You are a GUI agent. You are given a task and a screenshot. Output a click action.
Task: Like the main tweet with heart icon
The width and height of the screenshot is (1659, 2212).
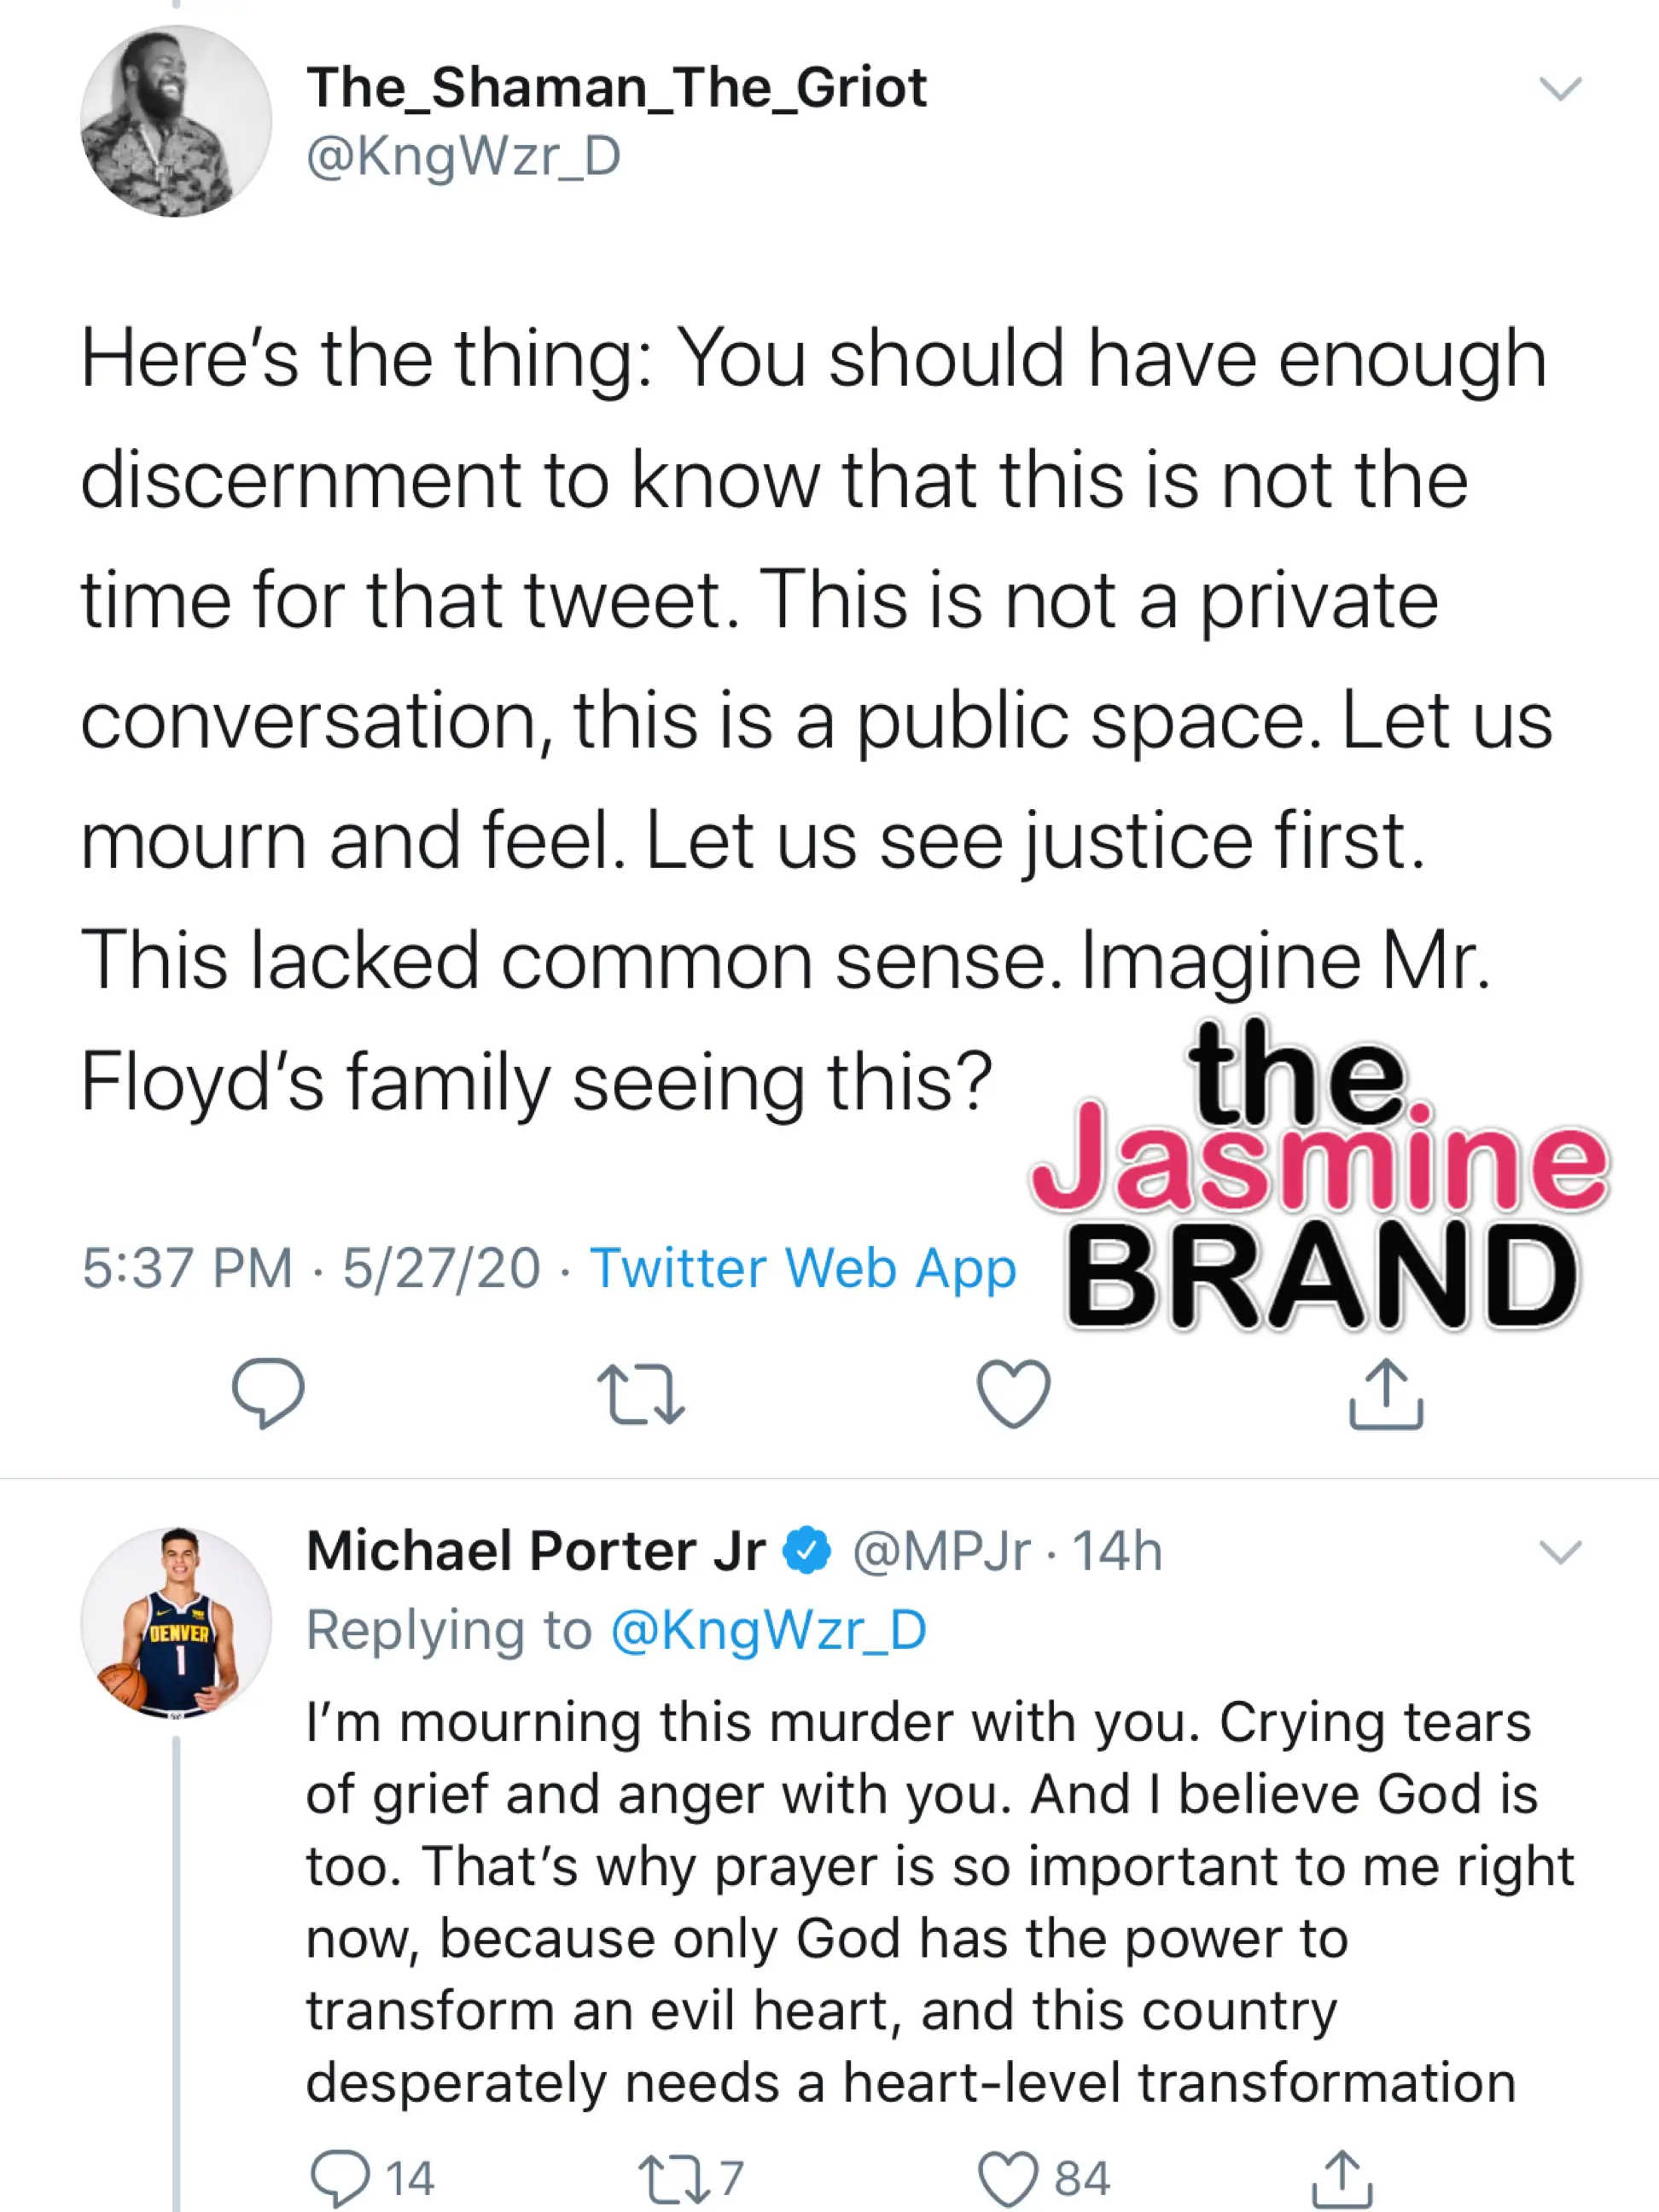[1013, 1392]
